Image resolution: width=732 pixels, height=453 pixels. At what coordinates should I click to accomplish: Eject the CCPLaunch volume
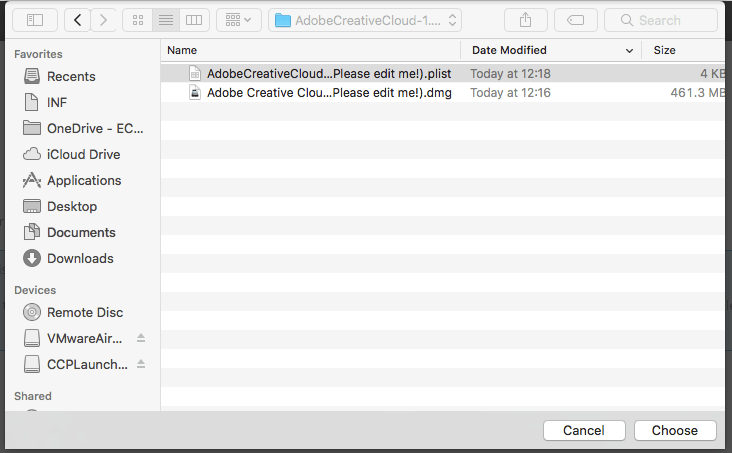click(x=141, y=364)
